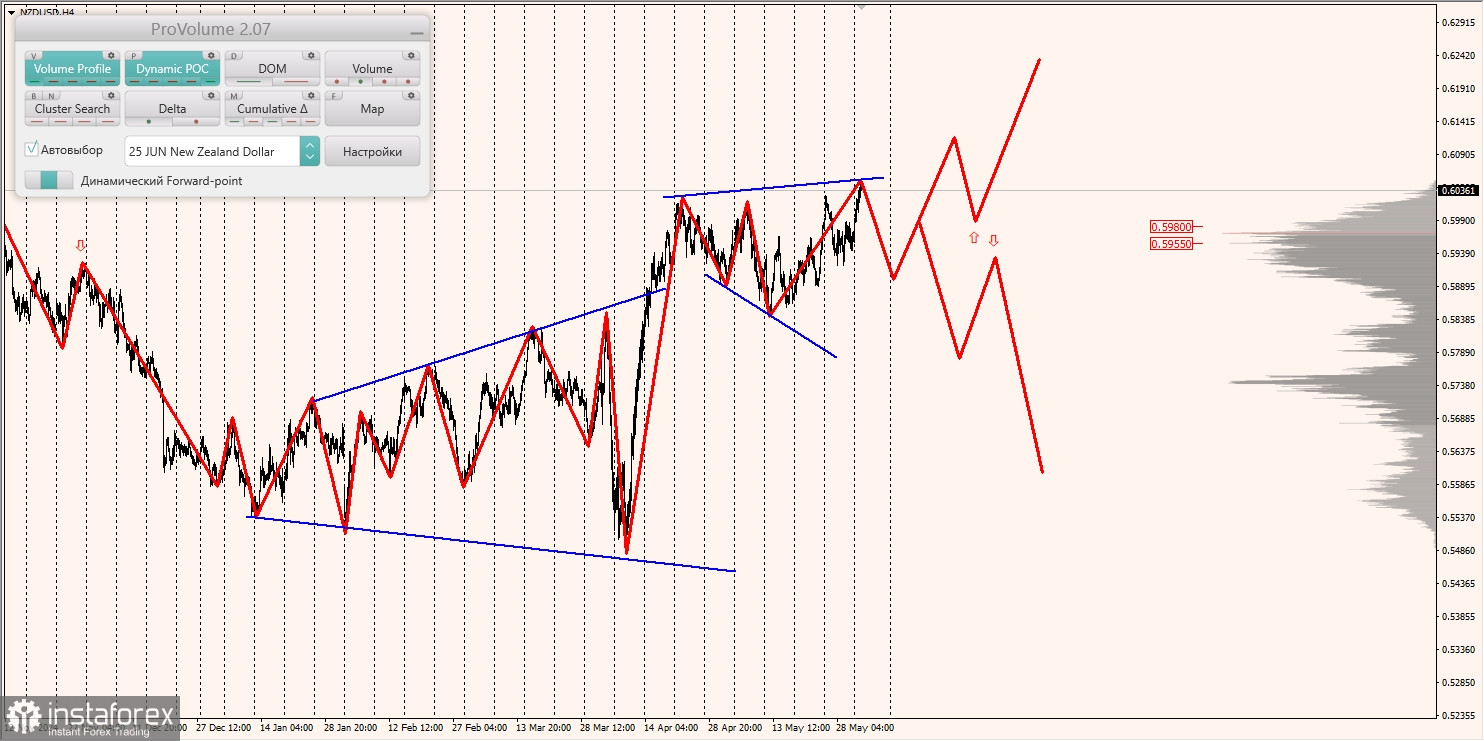1484x741 pixels.
Task: Toggle the Dynamic POC indicator
Action: (x=172, y=69)
